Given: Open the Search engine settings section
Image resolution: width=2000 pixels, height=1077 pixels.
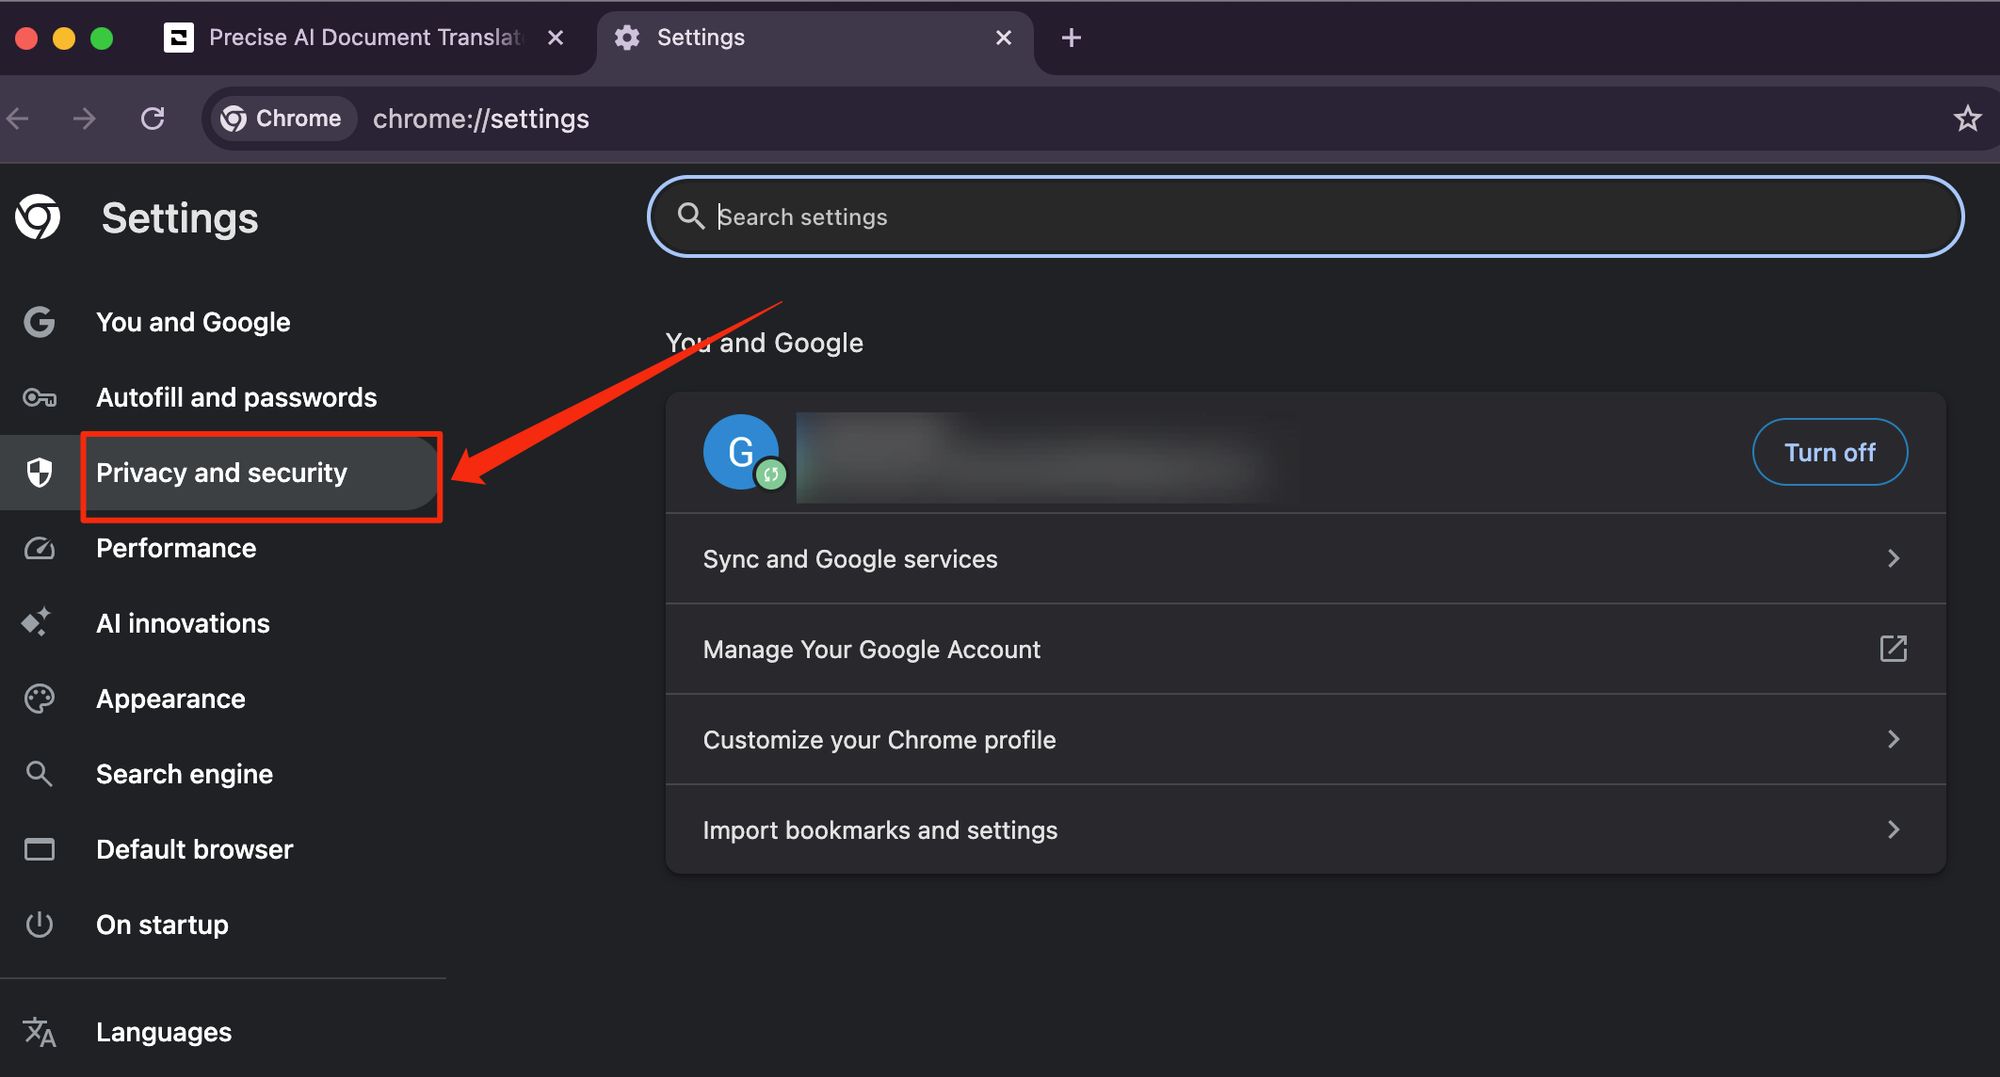Looking at the screenshot, I should pos(184,774).
